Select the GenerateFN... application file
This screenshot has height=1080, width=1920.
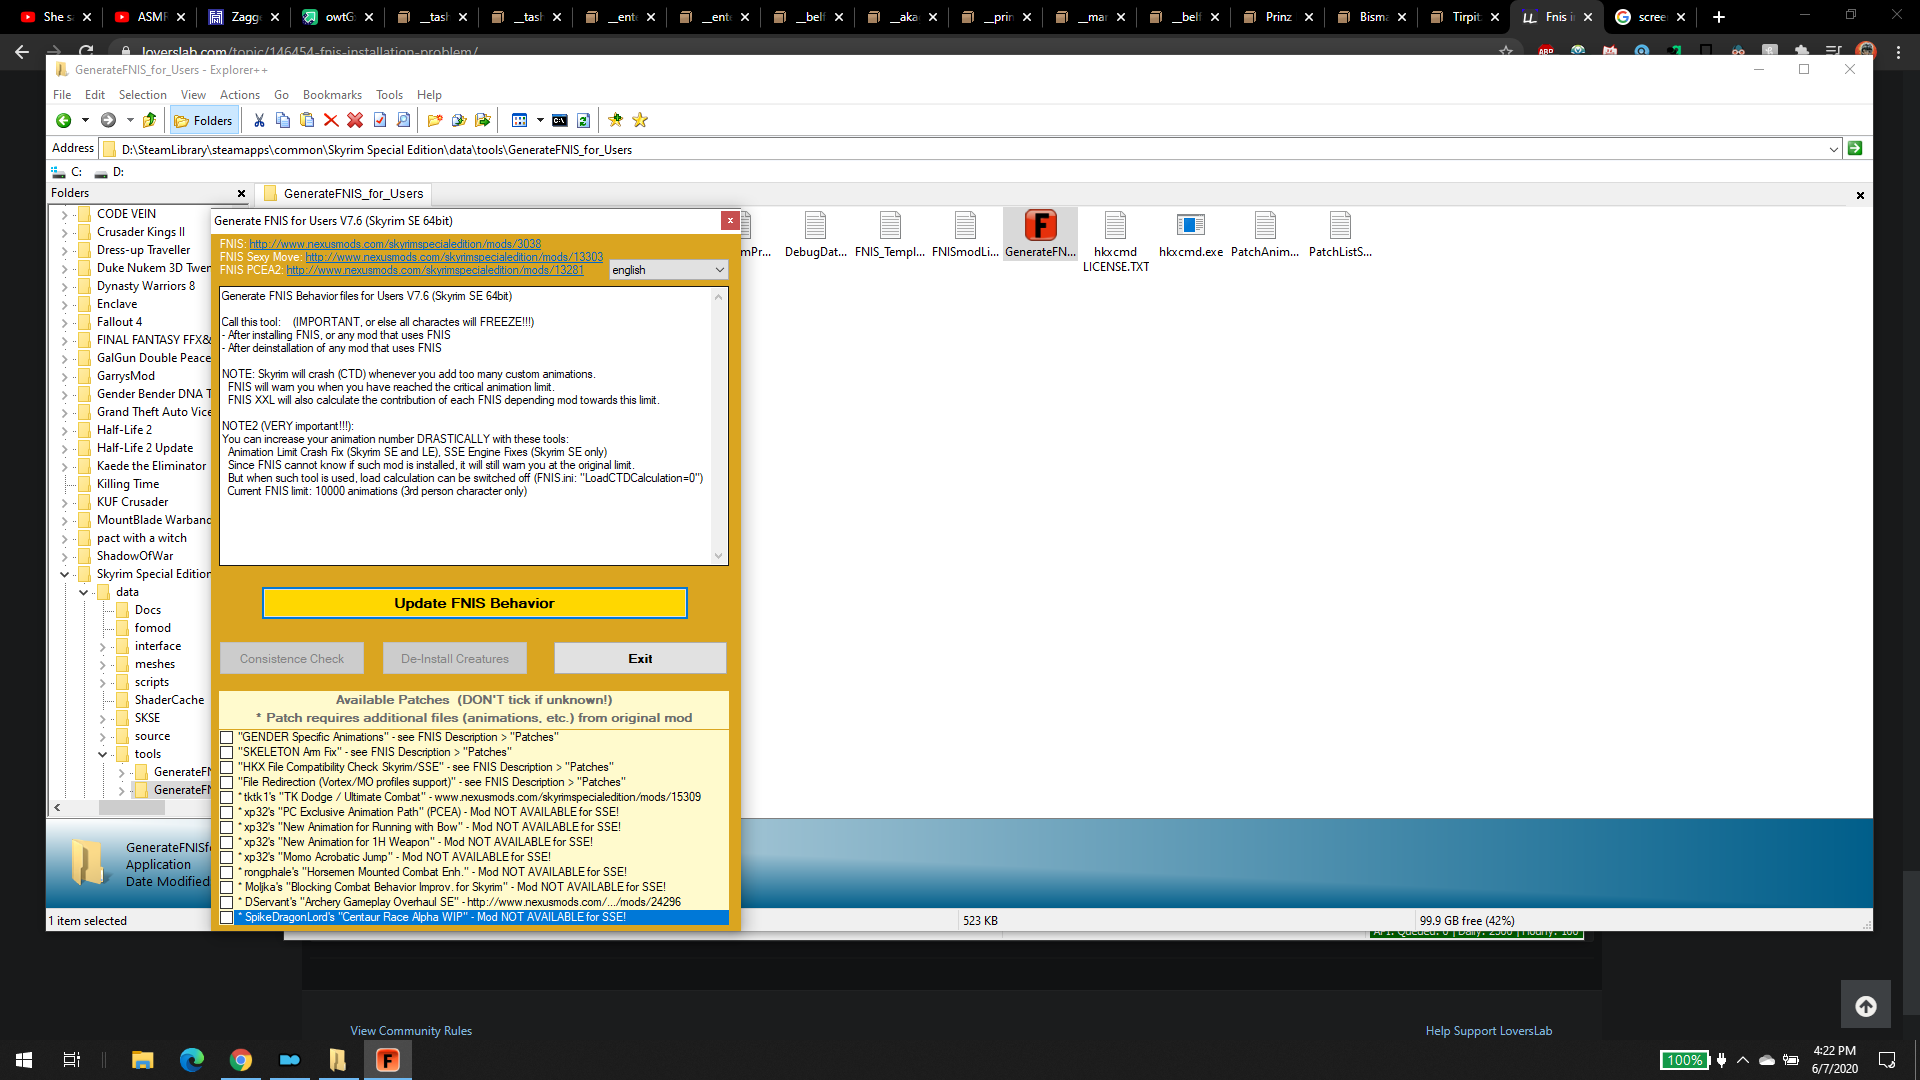click(1040, 235)
